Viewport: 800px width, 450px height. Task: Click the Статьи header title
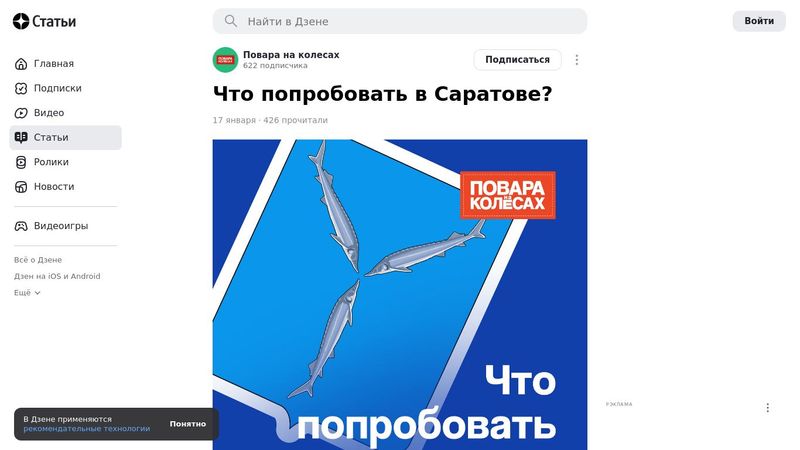[x=54, y=21]
